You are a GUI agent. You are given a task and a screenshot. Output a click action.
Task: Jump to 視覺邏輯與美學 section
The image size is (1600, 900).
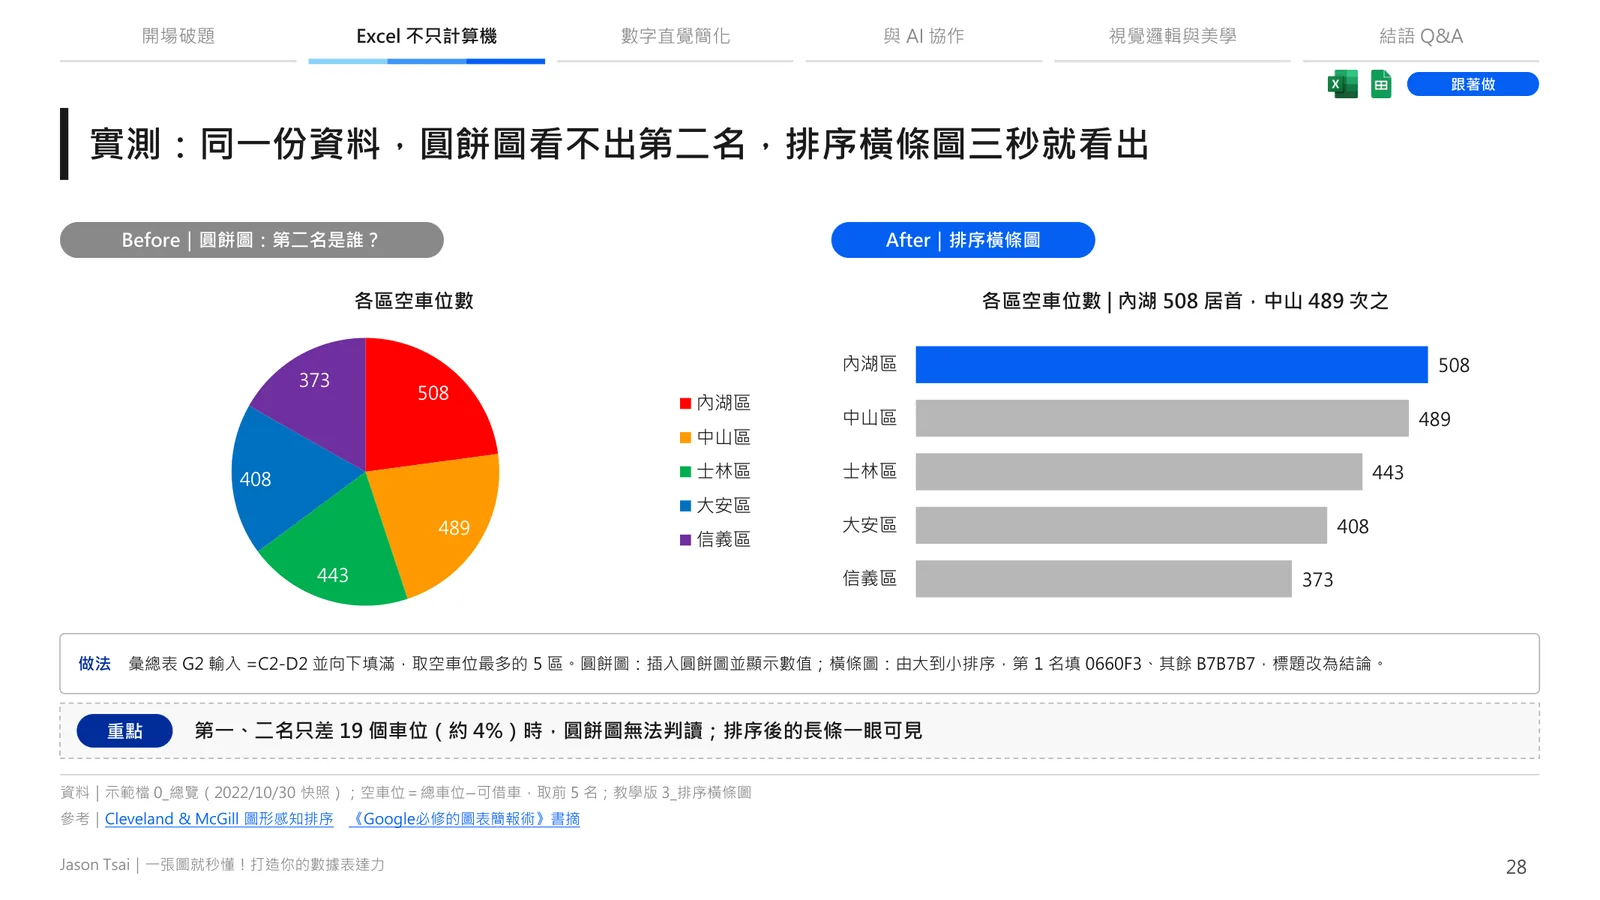pos(1172,36)
